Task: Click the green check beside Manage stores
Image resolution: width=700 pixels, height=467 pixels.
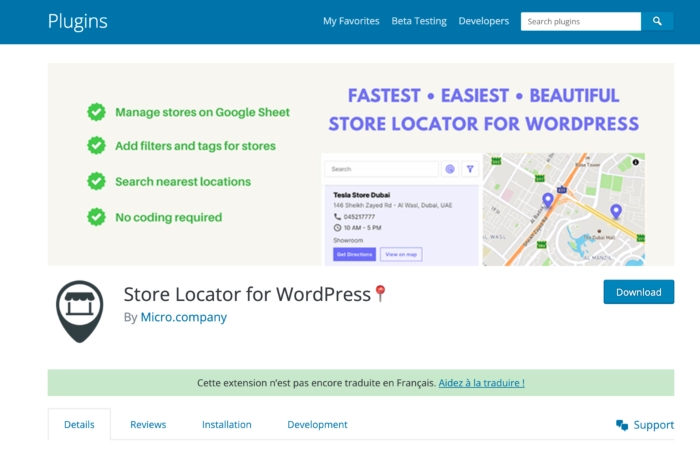Action: pyautogui.click(x=96, y=112)
